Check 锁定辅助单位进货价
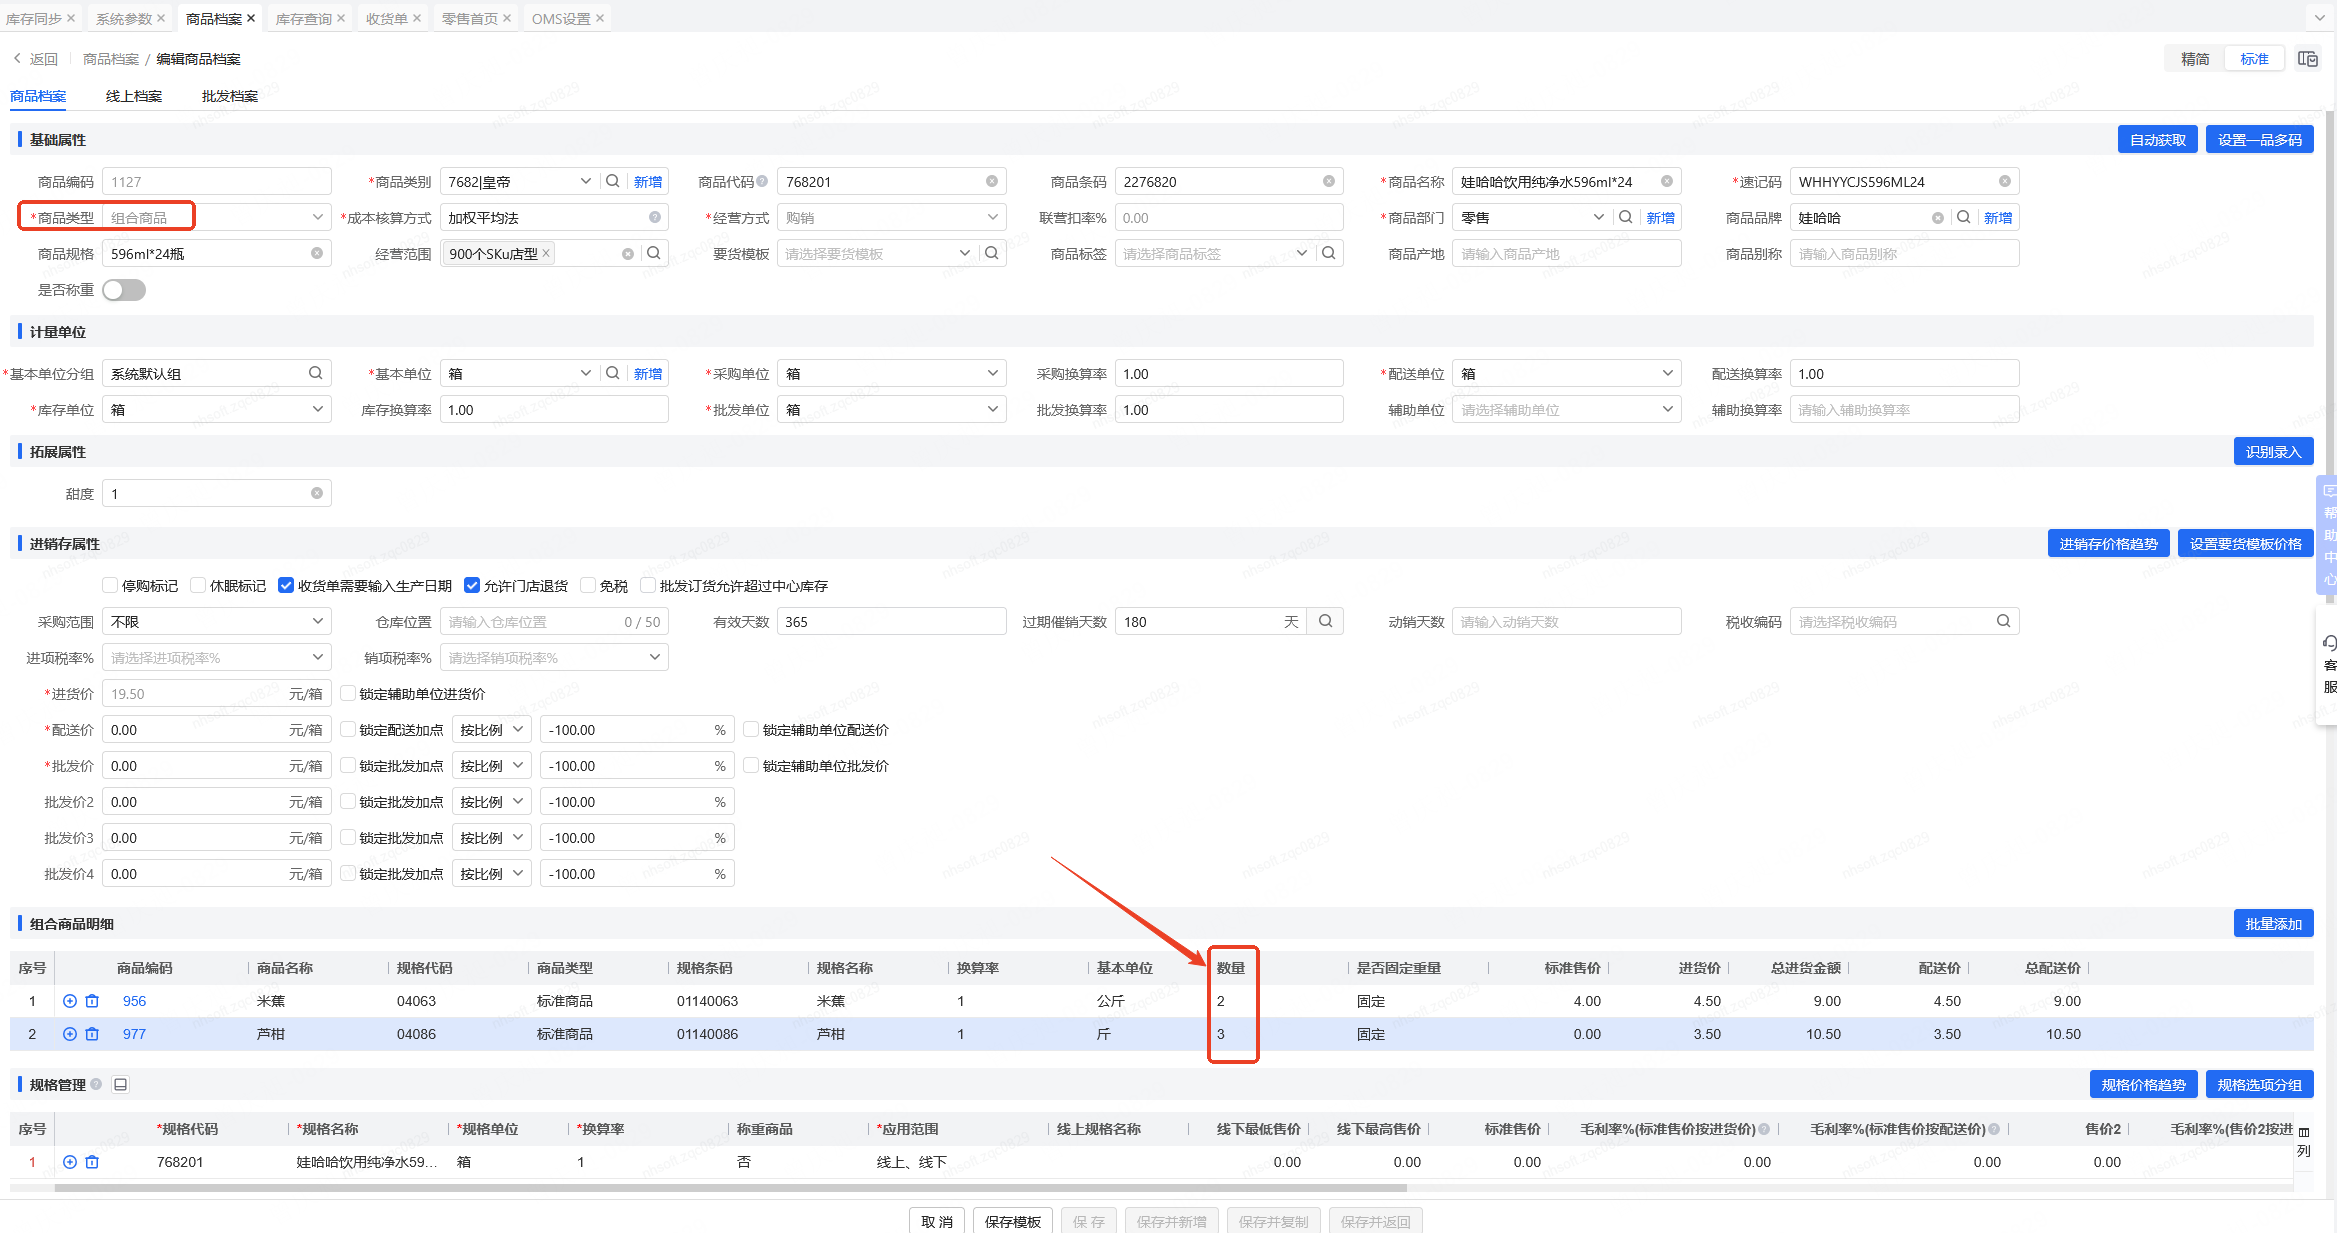 point(348,694)
